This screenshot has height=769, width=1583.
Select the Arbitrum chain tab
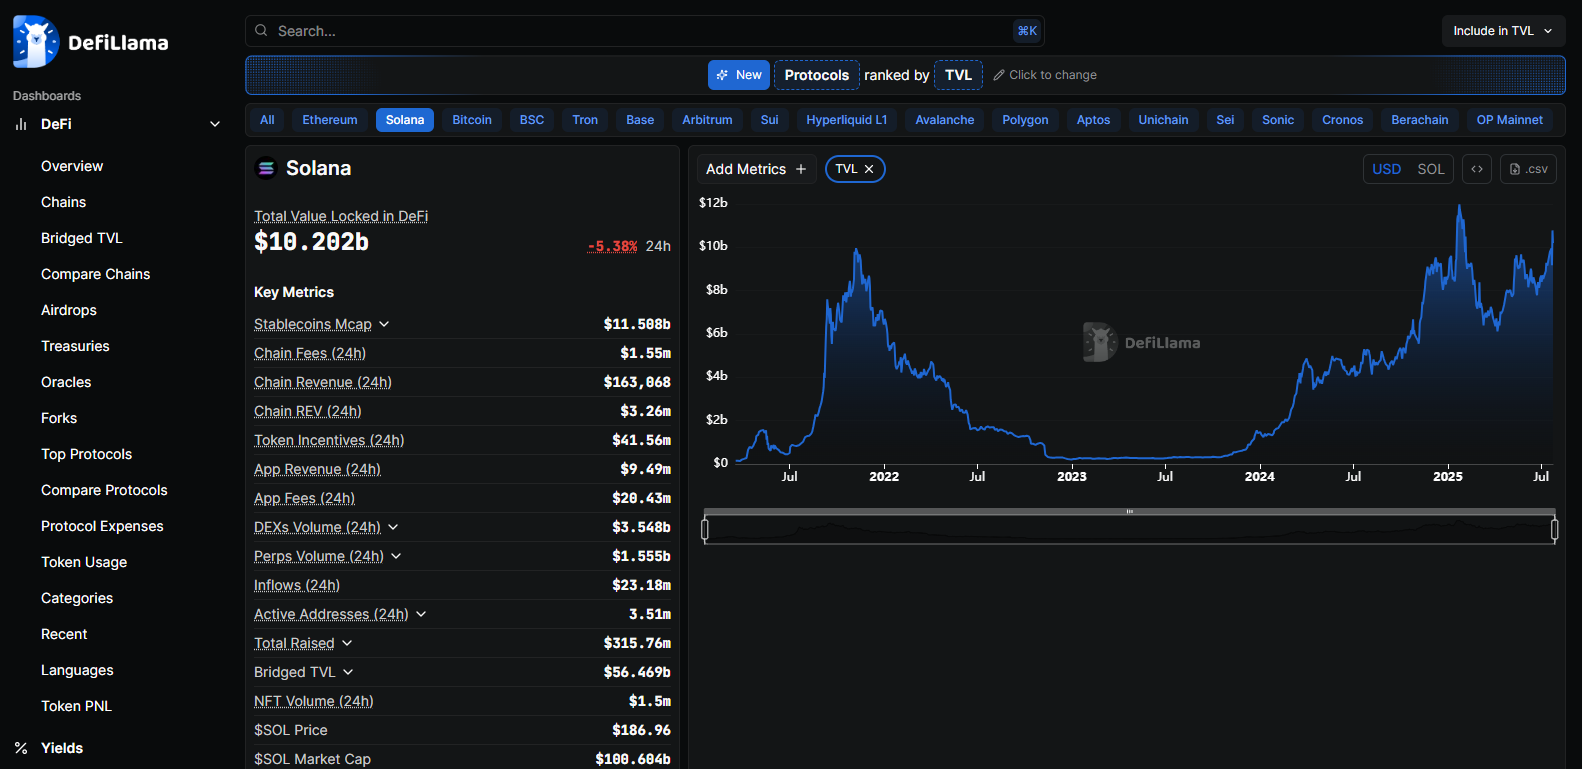[x=707, y=120]
